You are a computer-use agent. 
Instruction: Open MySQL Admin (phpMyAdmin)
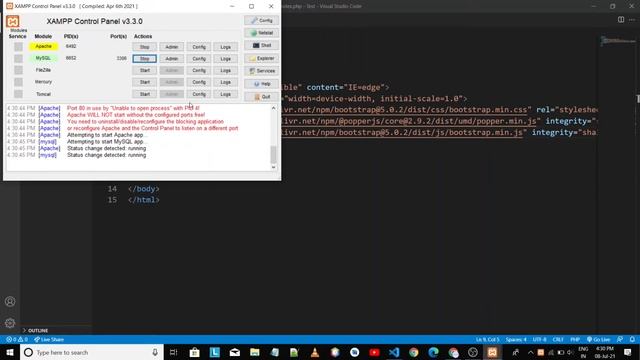(x=171, y=59)
